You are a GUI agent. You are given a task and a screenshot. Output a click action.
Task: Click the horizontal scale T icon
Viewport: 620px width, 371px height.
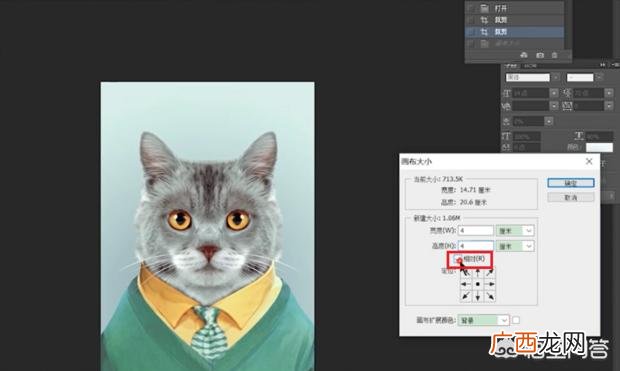click(x=579, y=136)
